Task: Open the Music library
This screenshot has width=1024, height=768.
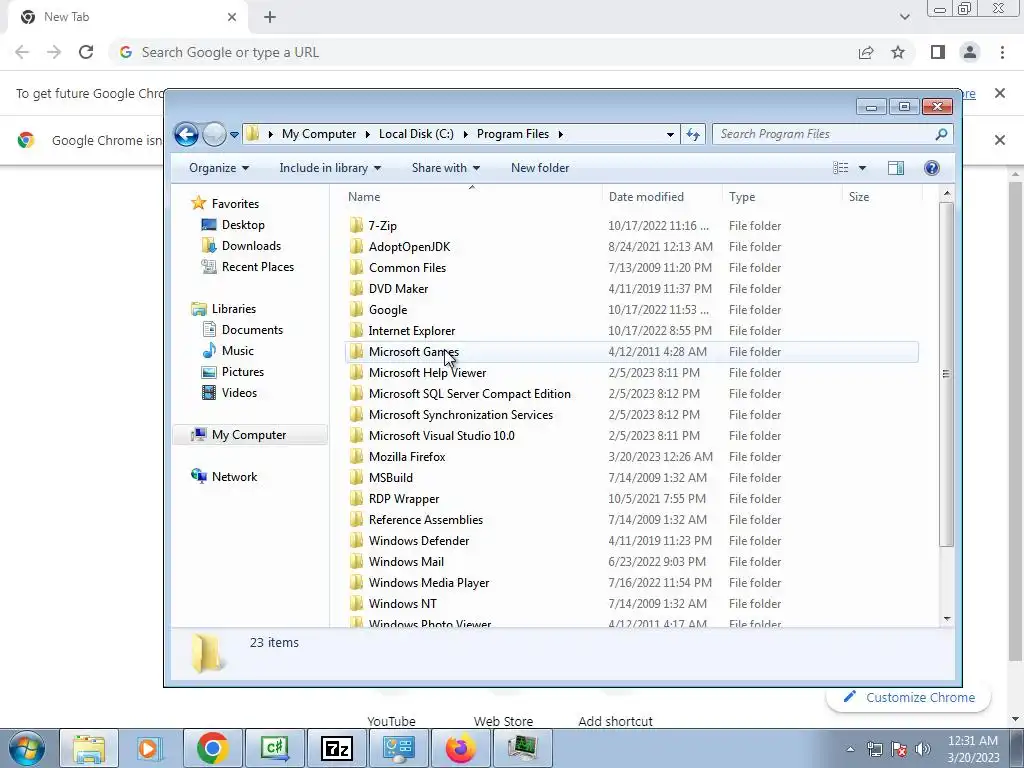Action: (x=238, y=351)
